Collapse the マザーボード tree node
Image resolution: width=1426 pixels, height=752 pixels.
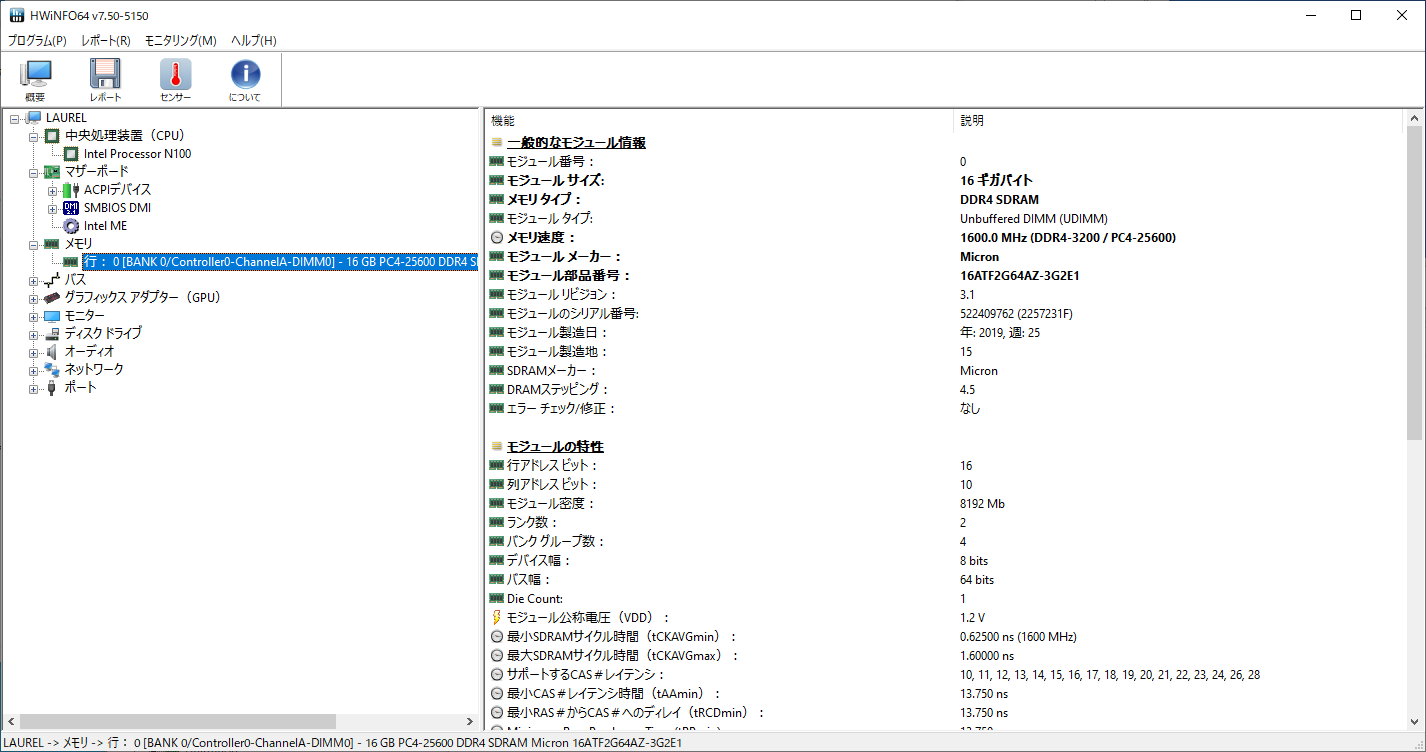point(34,172)
